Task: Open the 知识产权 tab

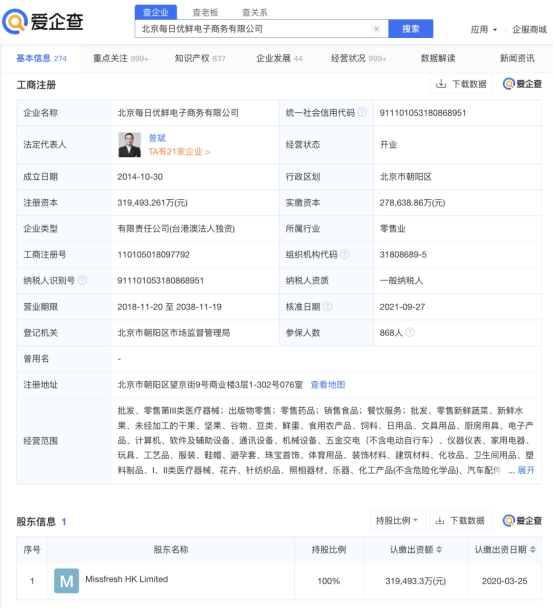Action: pos(200,58)
